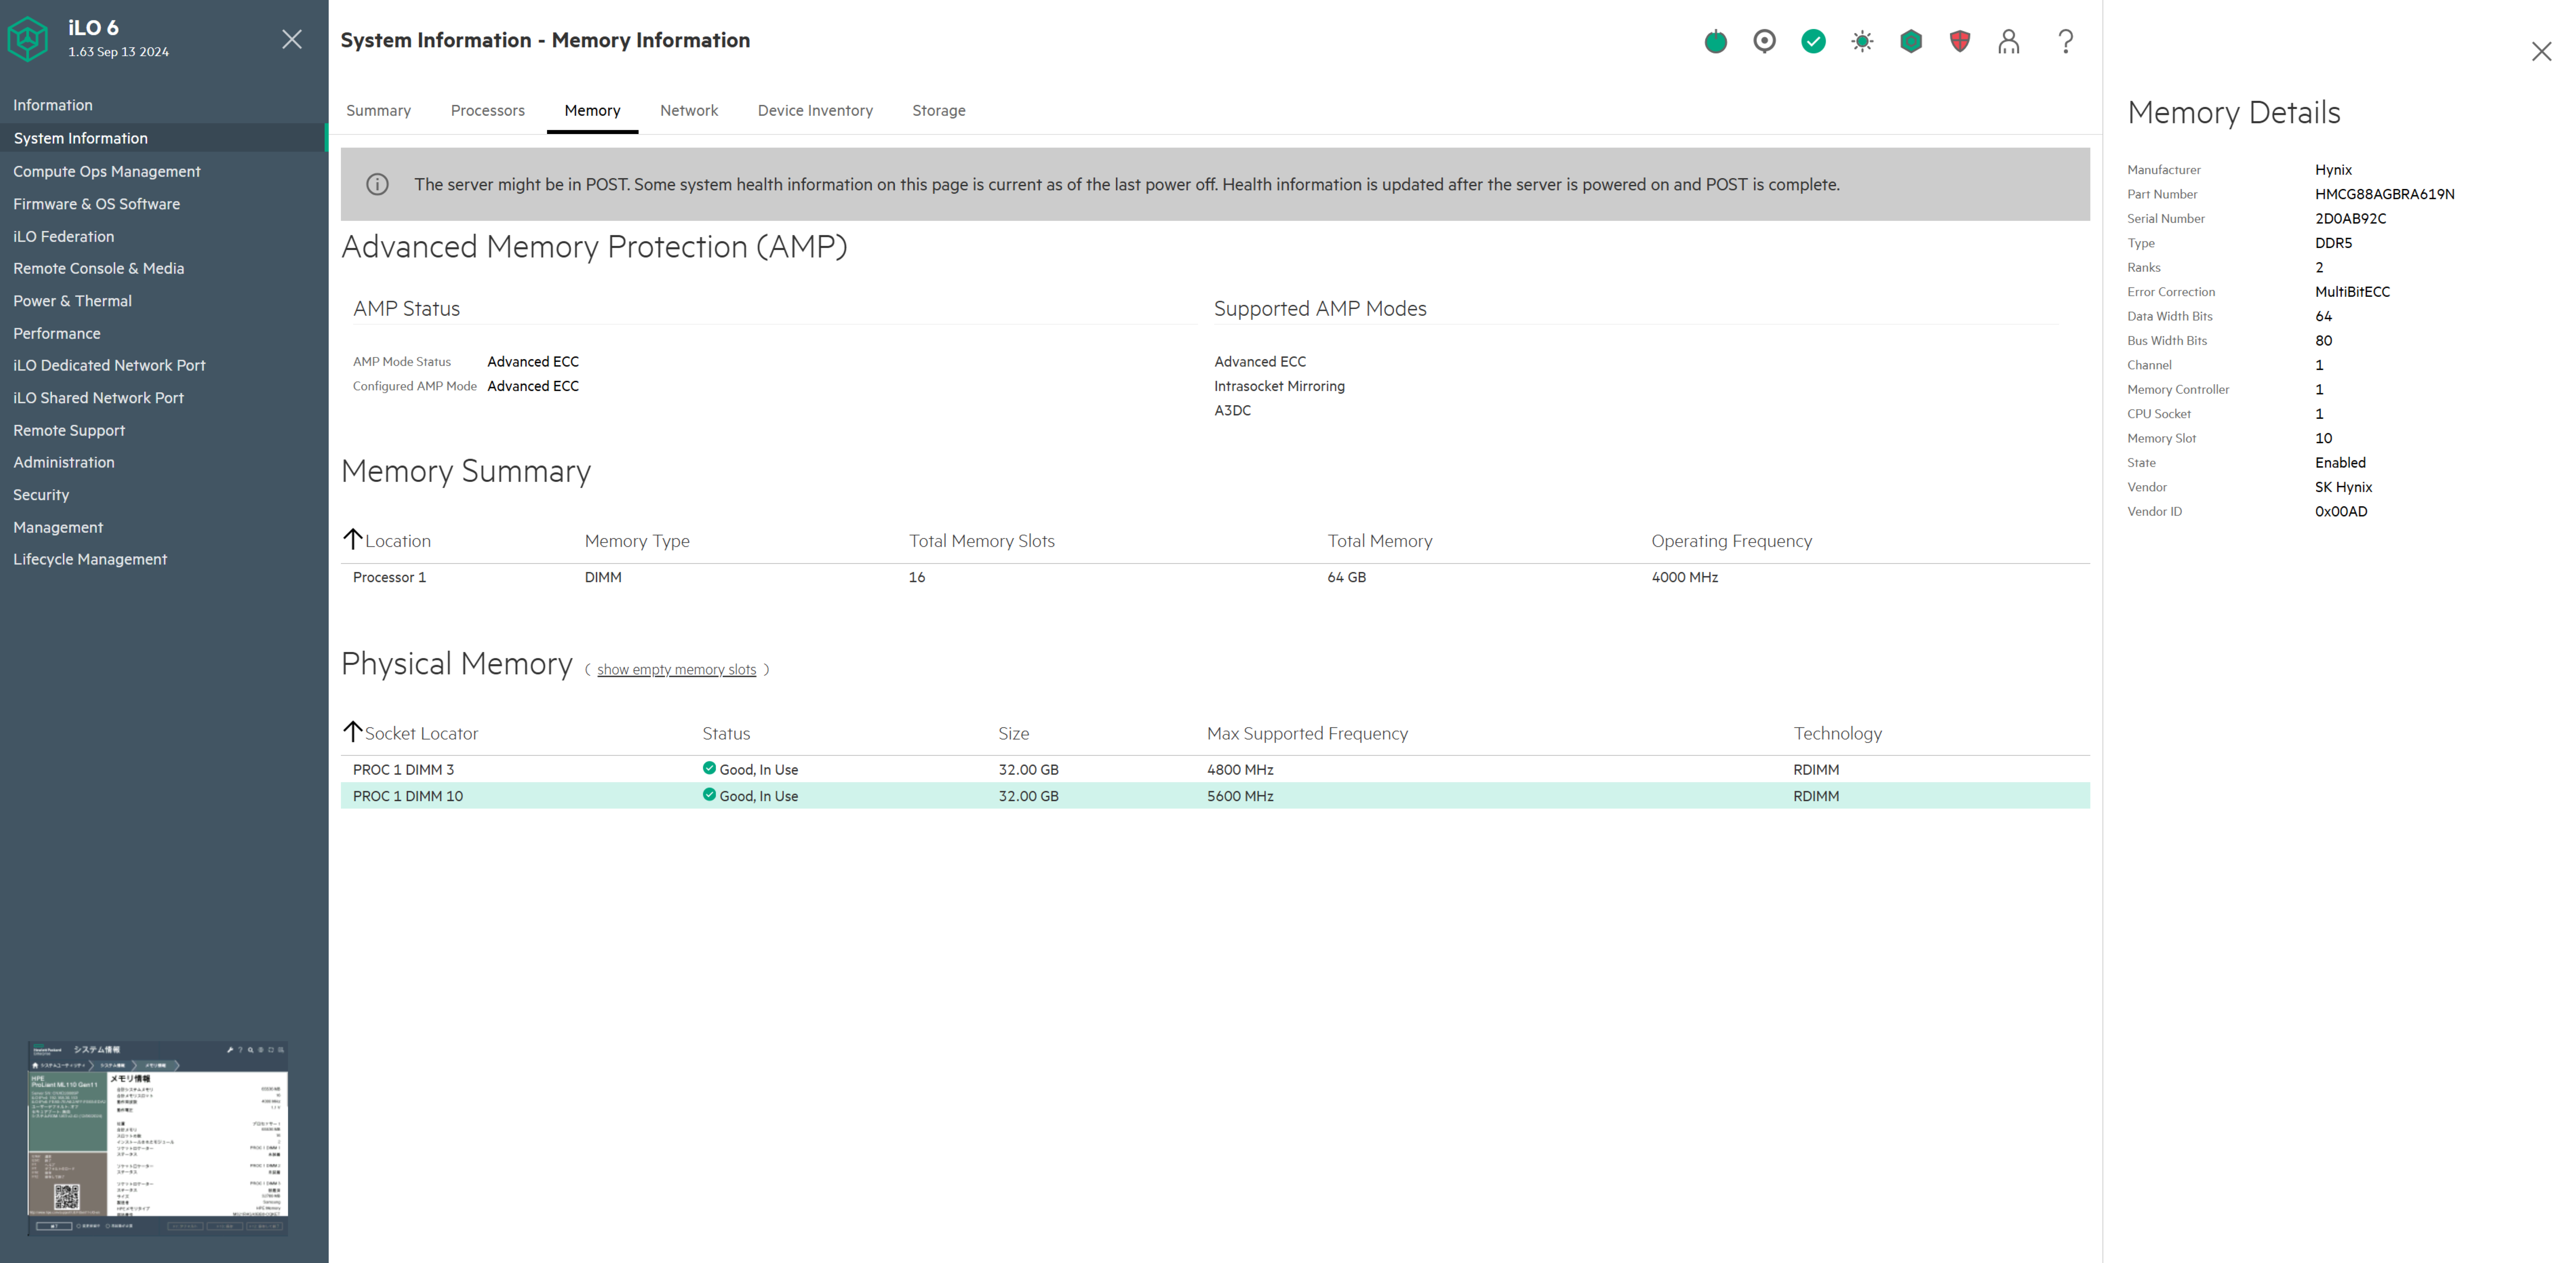
Task: Click the iLO hexagon logo icon
Action: [x=28, y=39]
